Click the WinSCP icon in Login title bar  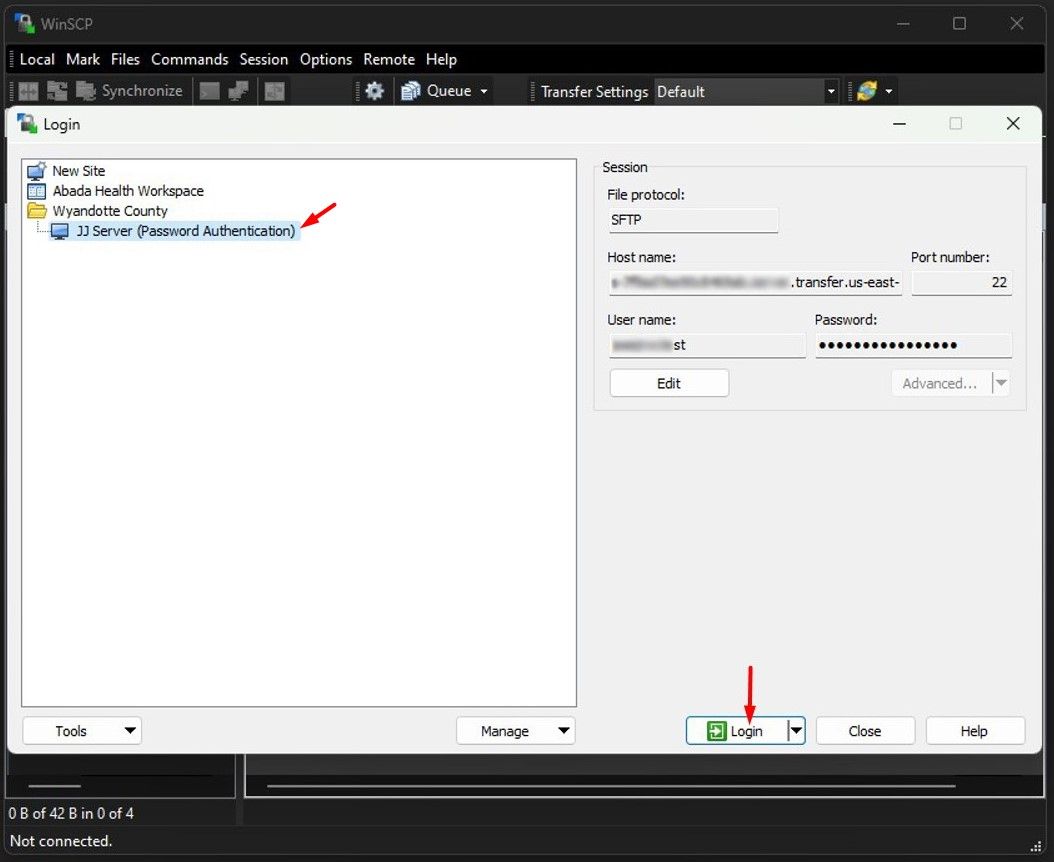pos(28,124)
